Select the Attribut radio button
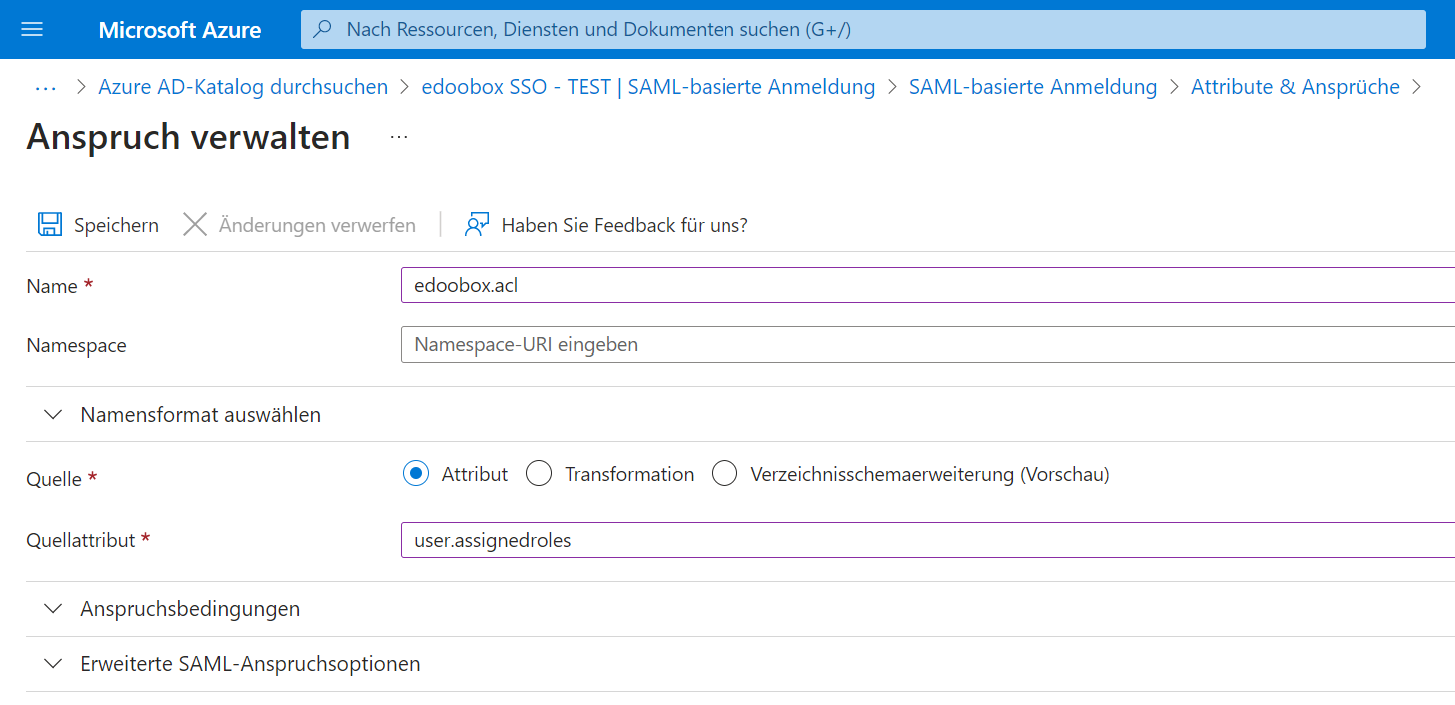The image size is (1455, 705). (416, 474)
